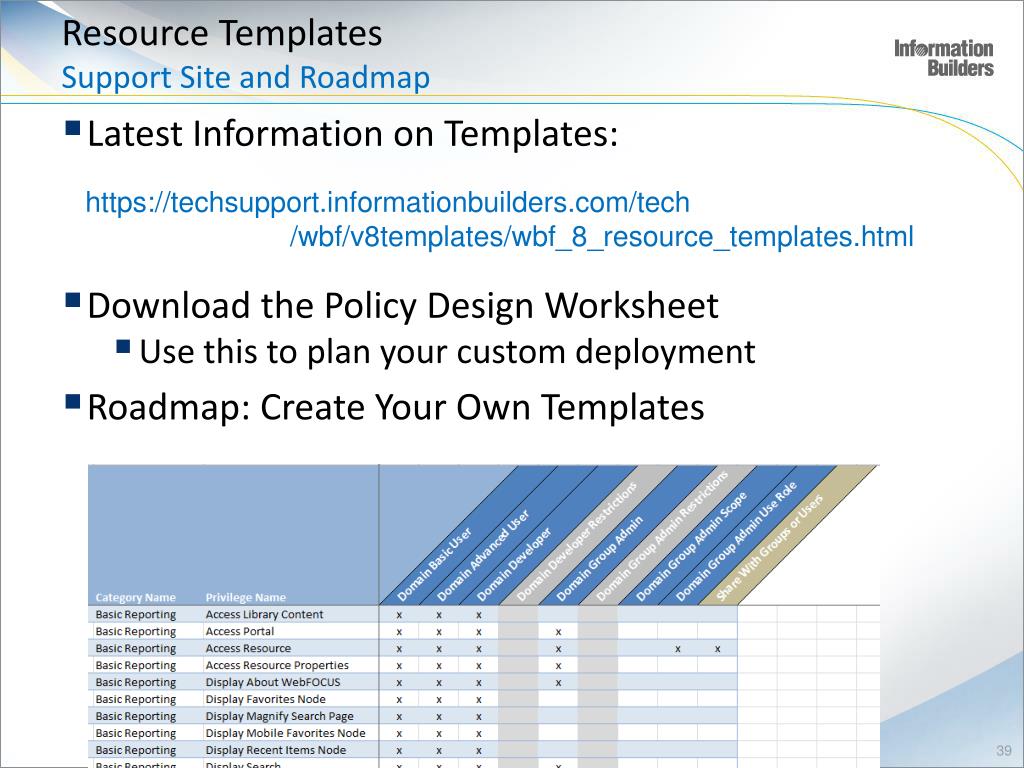Click the slide number 39
The image size is (1024, 768).
coord(1004,750)
